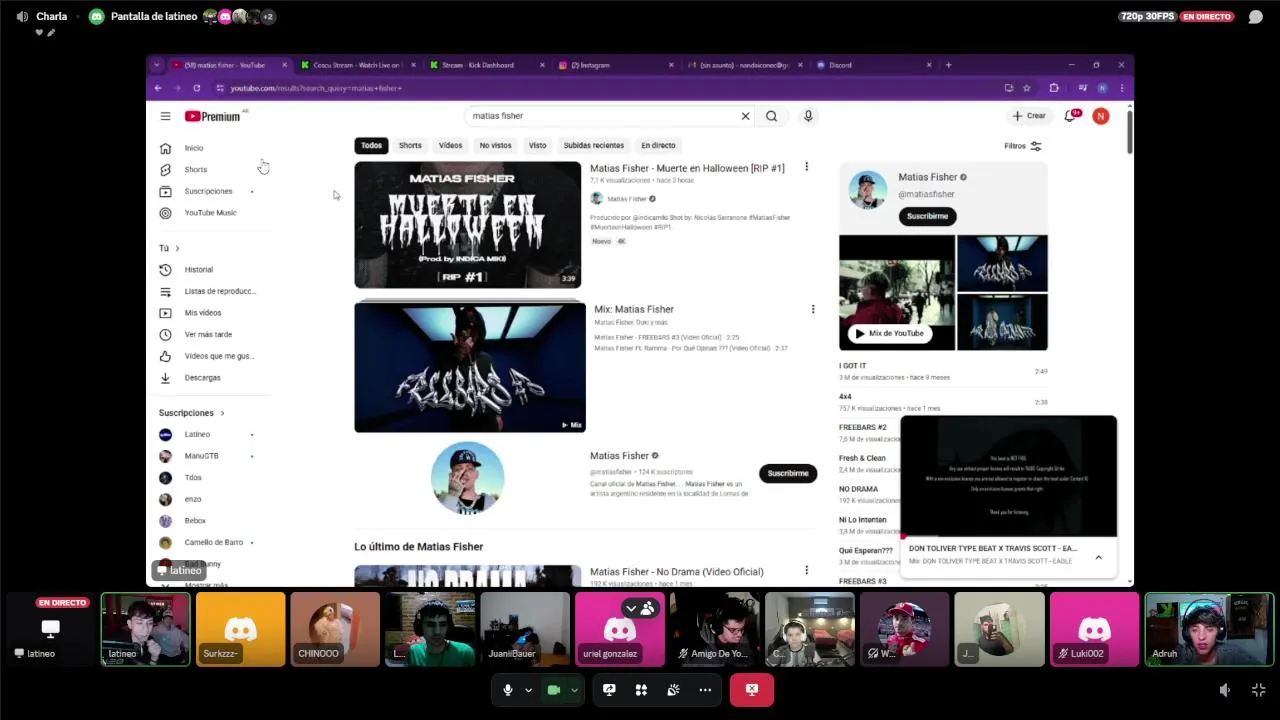1280x720 pixels.
Task: Select the Todos filter chip
Action: click(x=371, y=146)
